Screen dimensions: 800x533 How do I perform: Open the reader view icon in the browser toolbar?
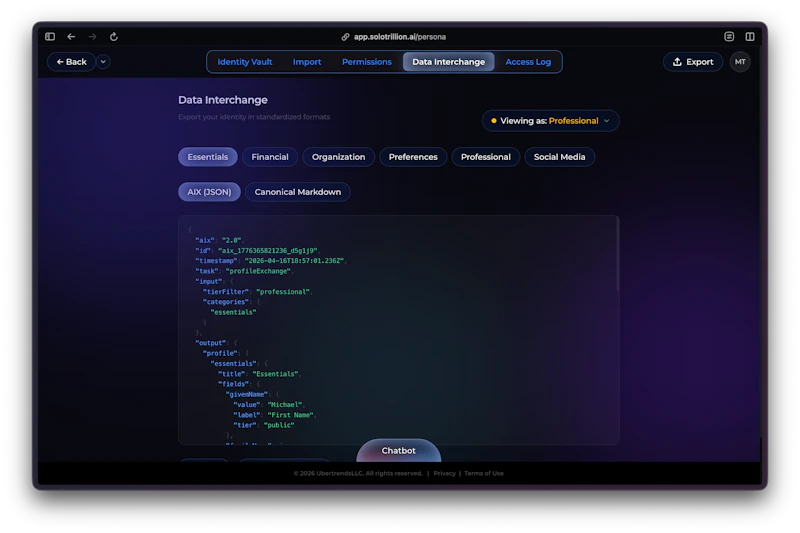click(x=729, y=36)
